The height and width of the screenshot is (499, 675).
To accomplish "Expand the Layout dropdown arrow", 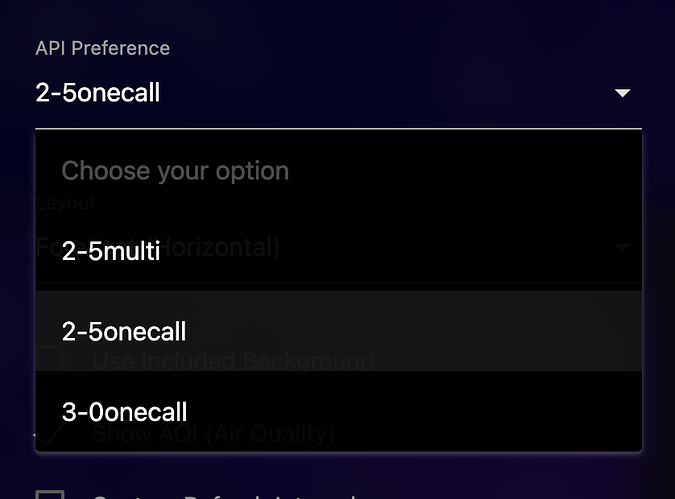I will [622, 247].
